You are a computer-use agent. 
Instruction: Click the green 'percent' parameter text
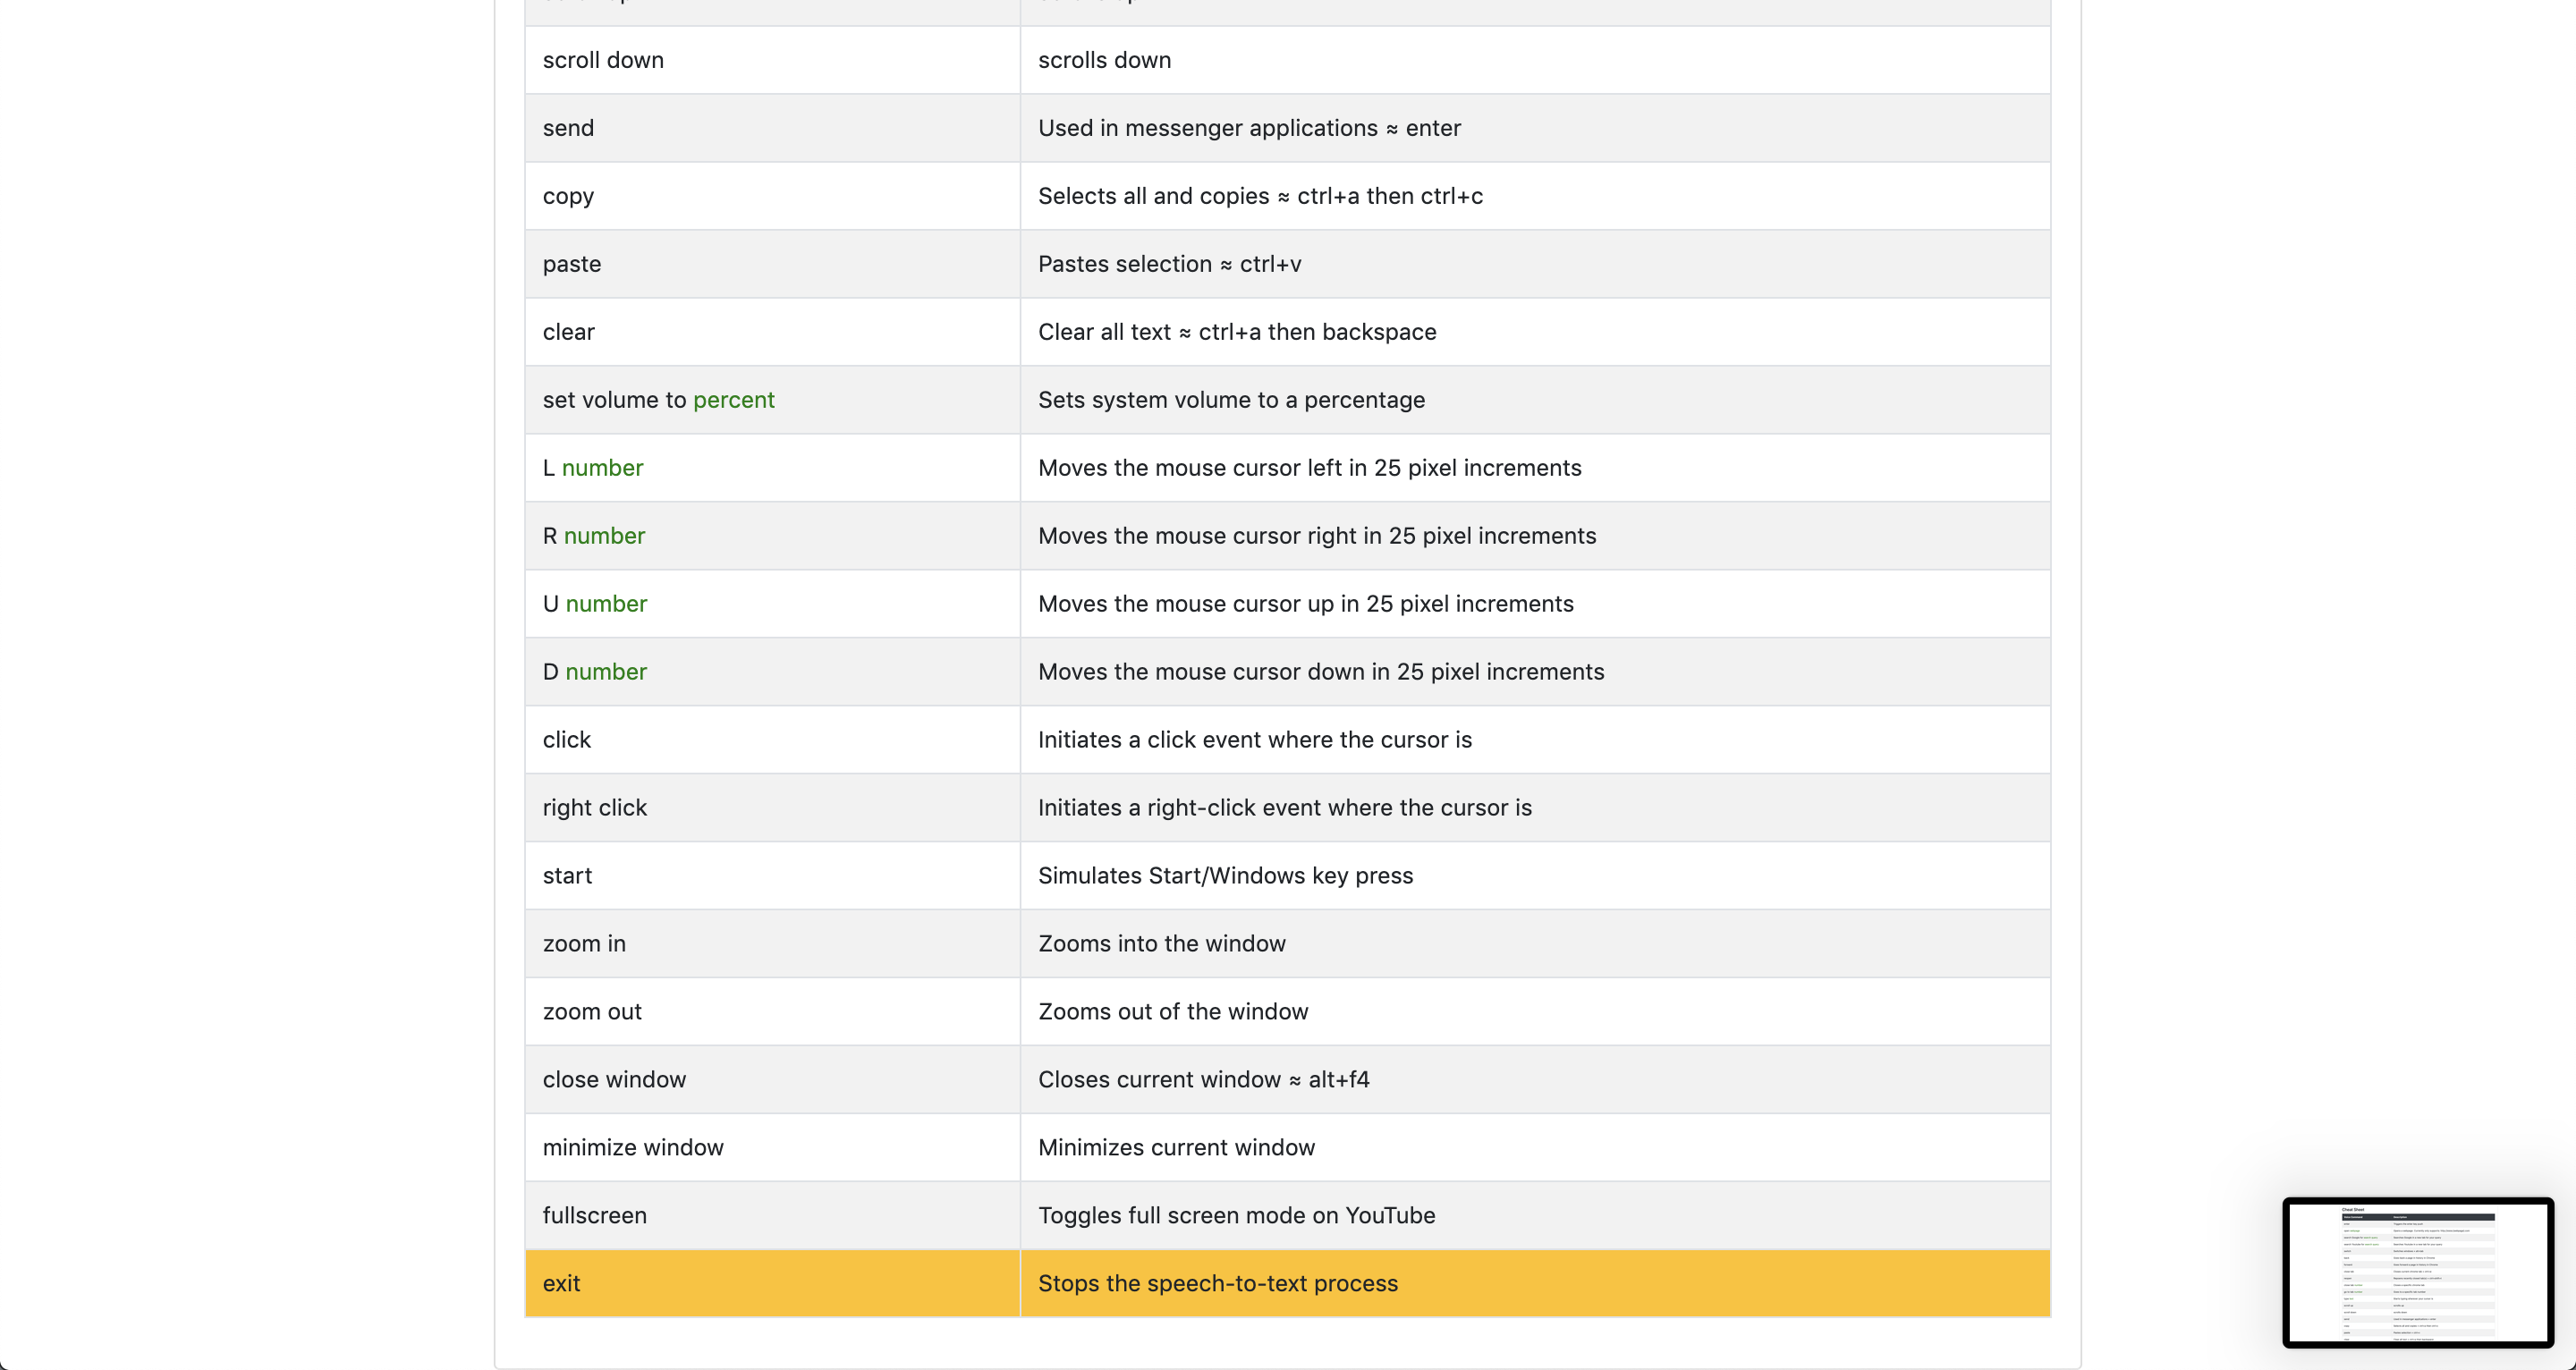coord(733,400)
